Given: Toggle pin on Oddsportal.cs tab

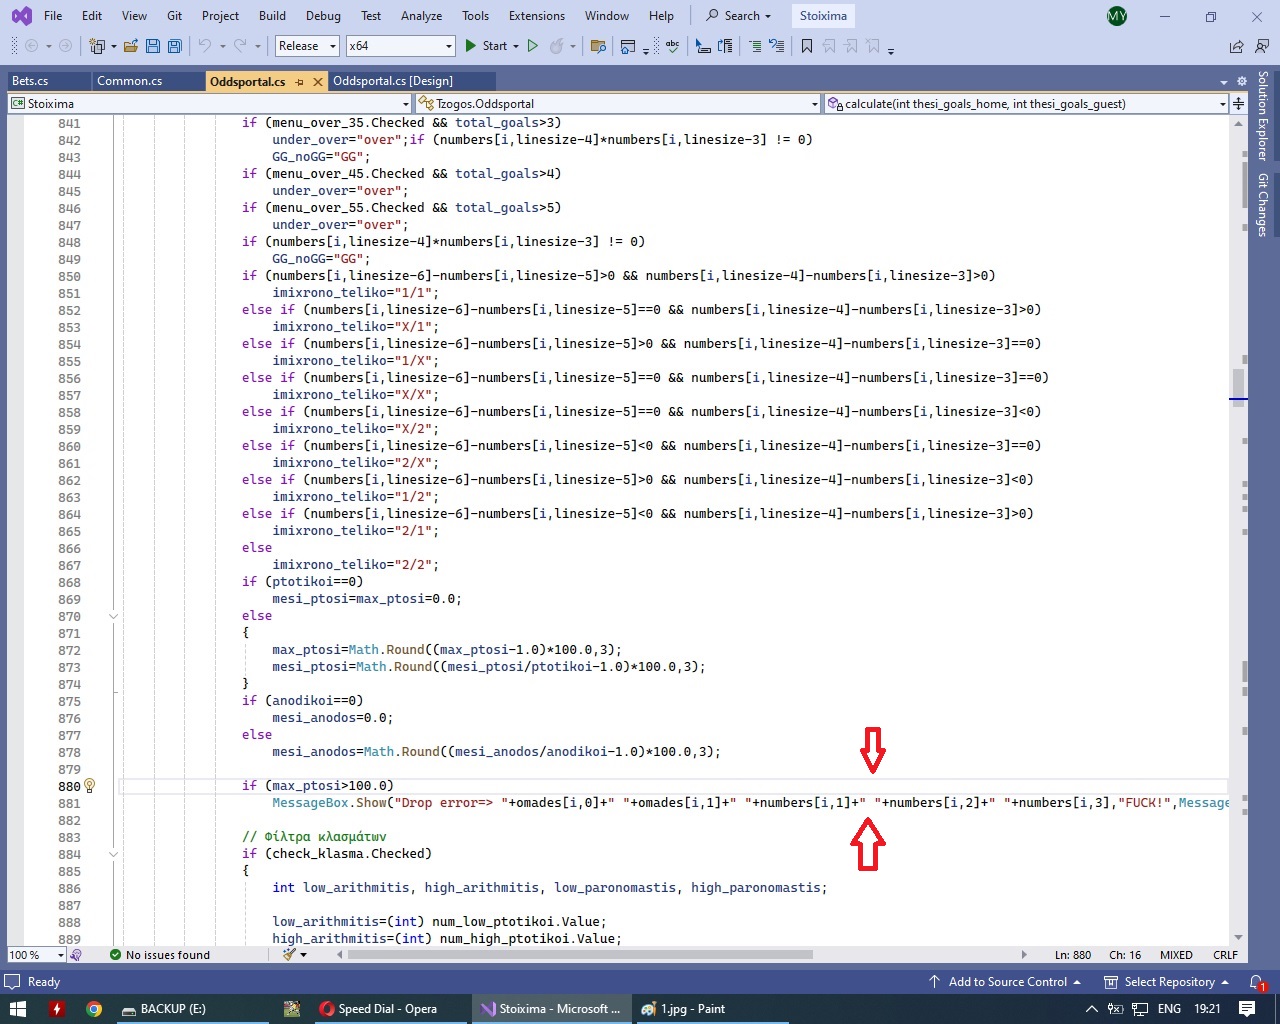Looking at the screenshot, I should pos(299,82).
